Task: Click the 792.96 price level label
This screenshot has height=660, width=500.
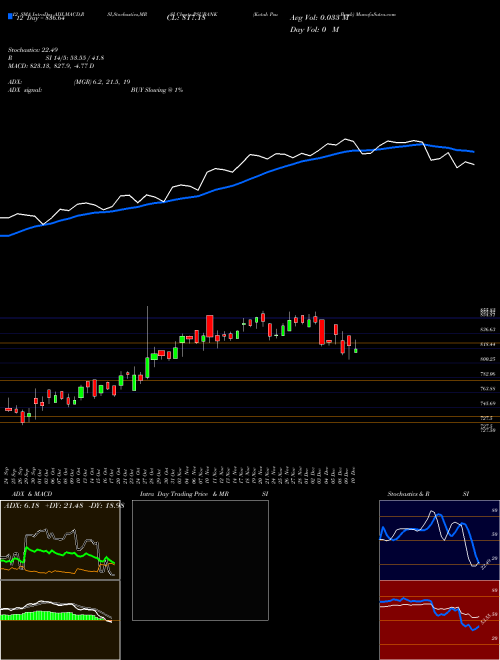Action: coord(488,374)
